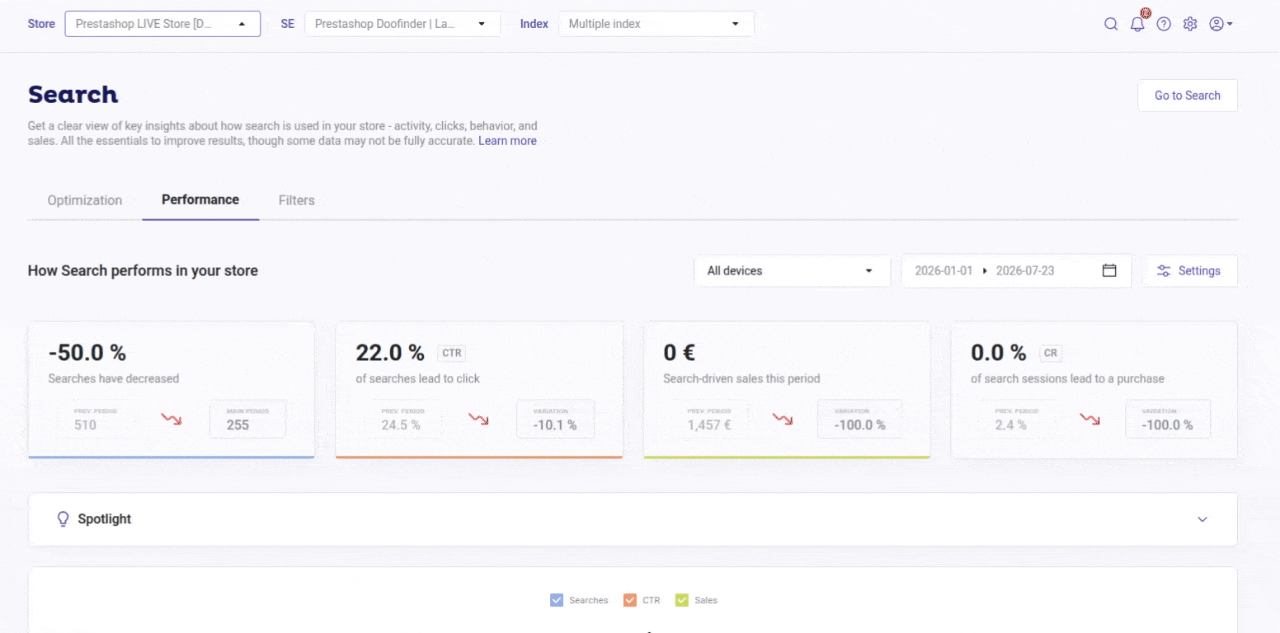
Task: Click the red trend arrow on CTR card
Action: click(x=479, y=419)
